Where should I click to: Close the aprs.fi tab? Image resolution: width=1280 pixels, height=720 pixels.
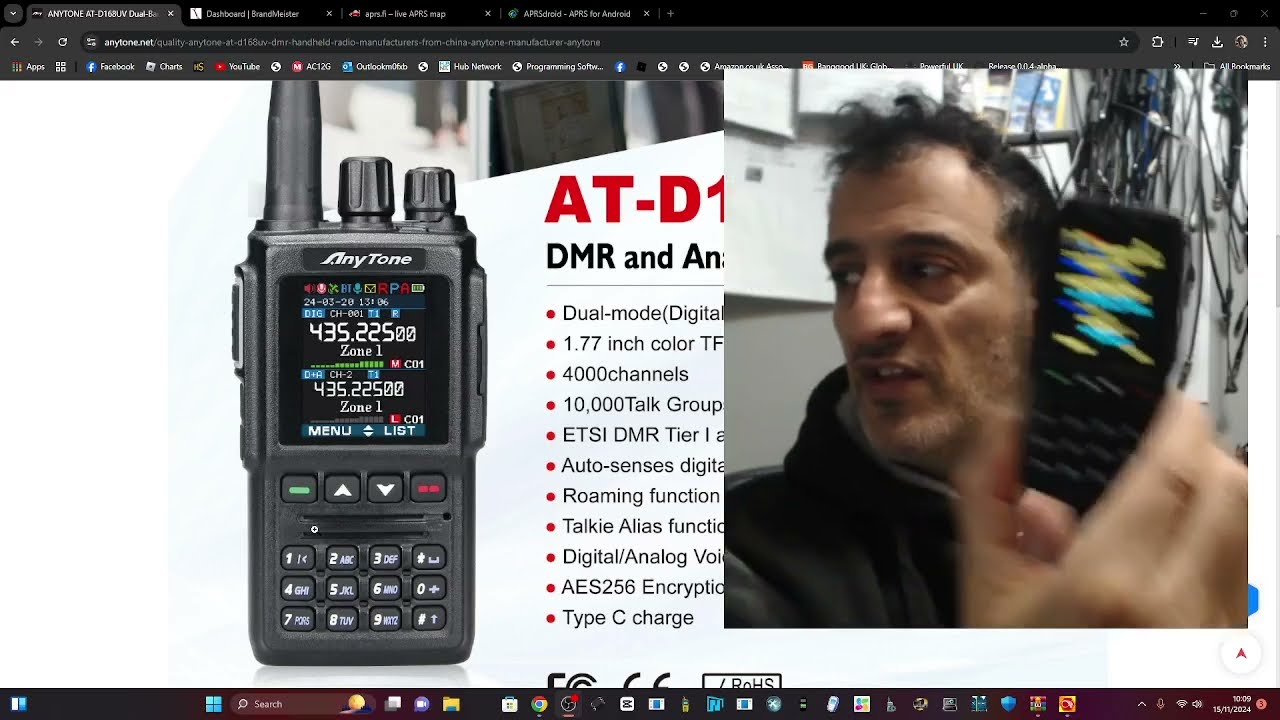tap(488, 14)
